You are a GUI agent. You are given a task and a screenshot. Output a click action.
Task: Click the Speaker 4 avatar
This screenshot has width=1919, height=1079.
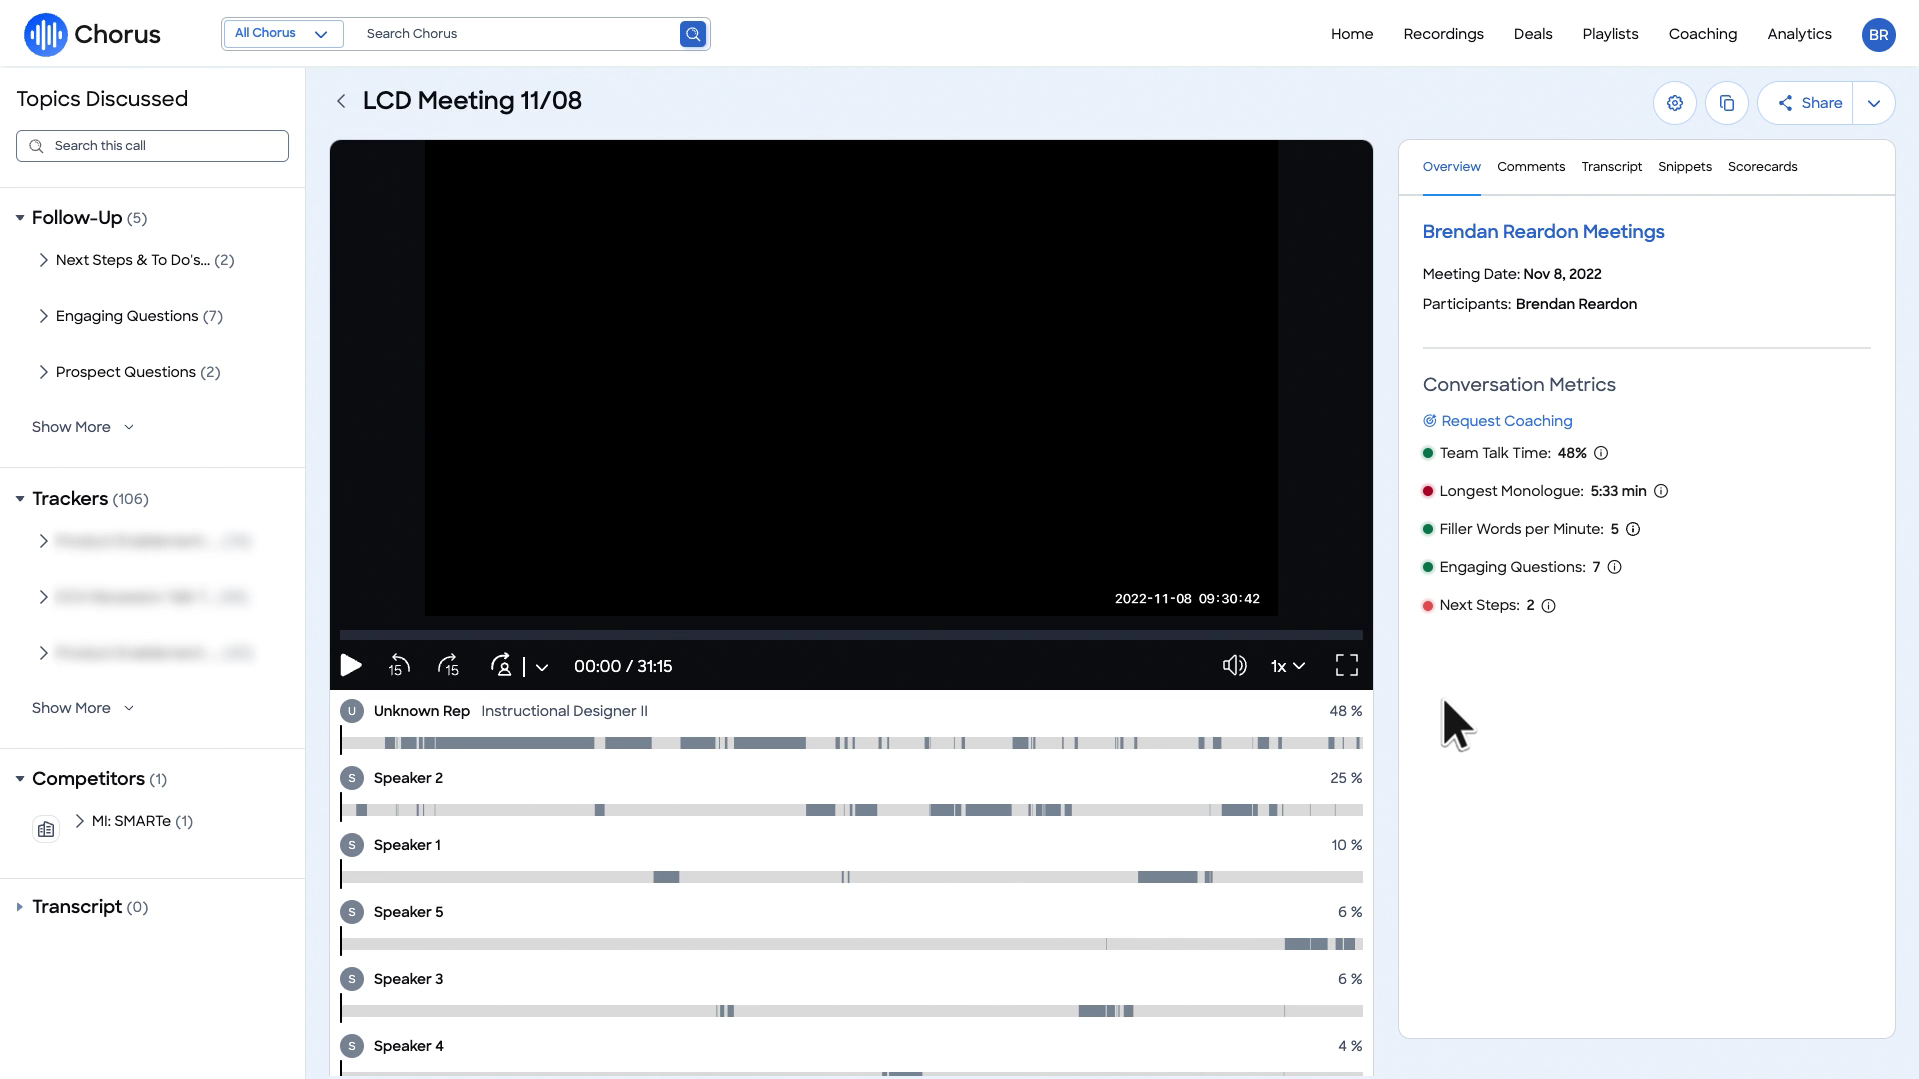(x=352, y=1046)
